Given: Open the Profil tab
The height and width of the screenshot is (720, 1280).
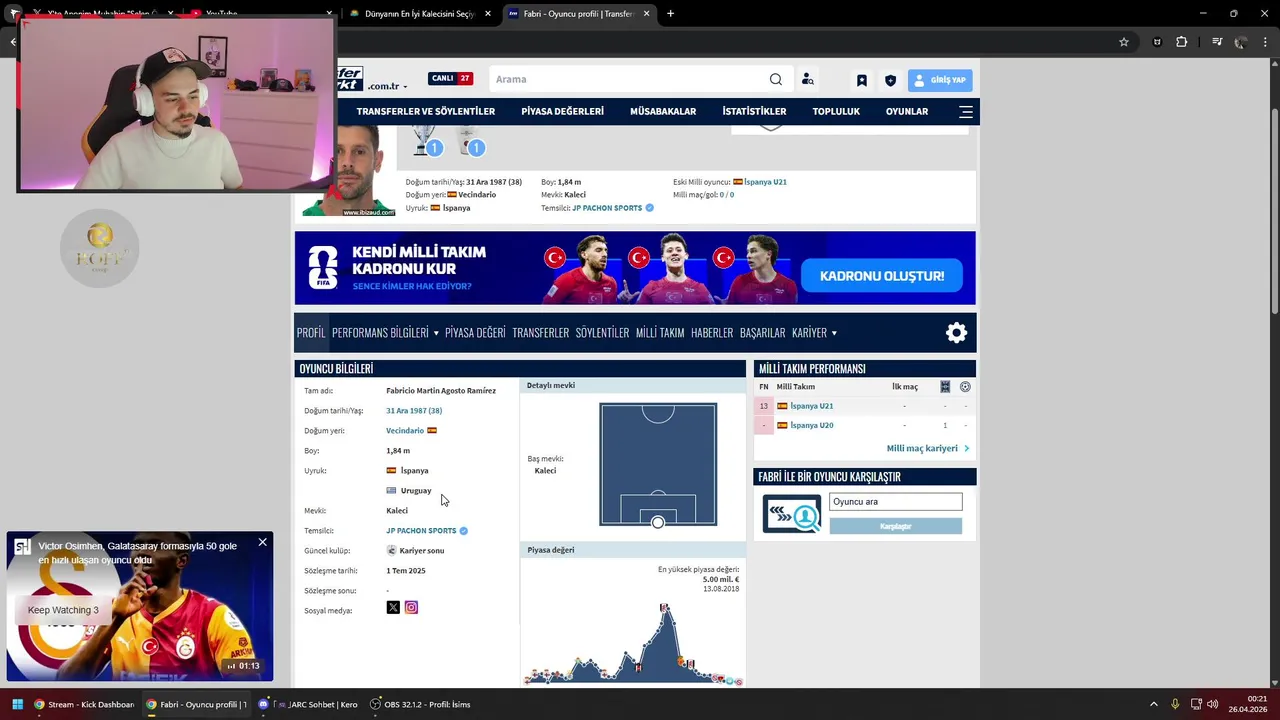Looking at the screenshot, I should coord(311,333).
